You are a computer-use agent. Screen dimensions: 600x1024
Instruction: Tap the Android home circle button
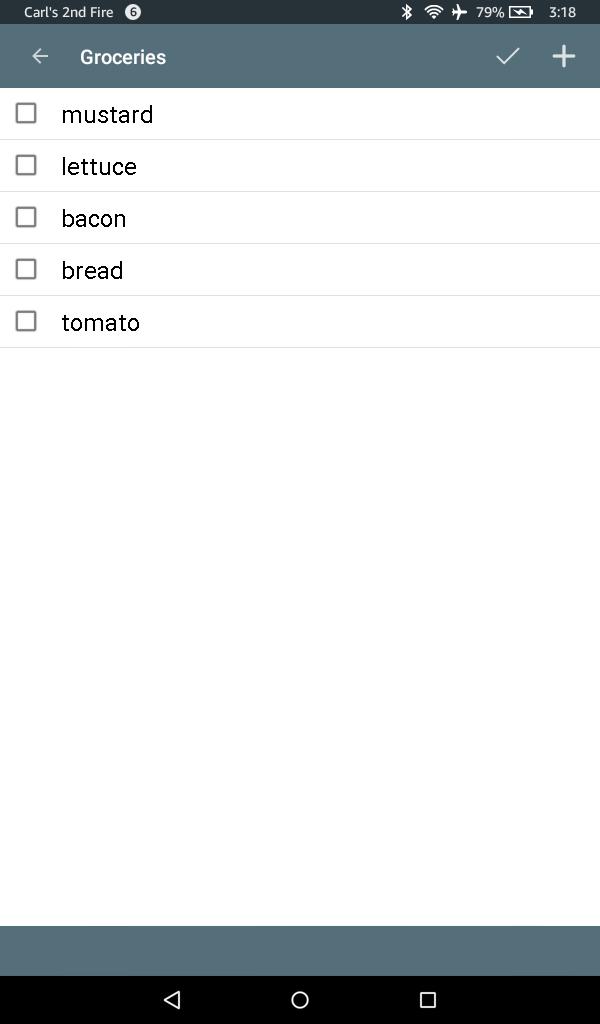pyautogui.click(x=300, y=999)
